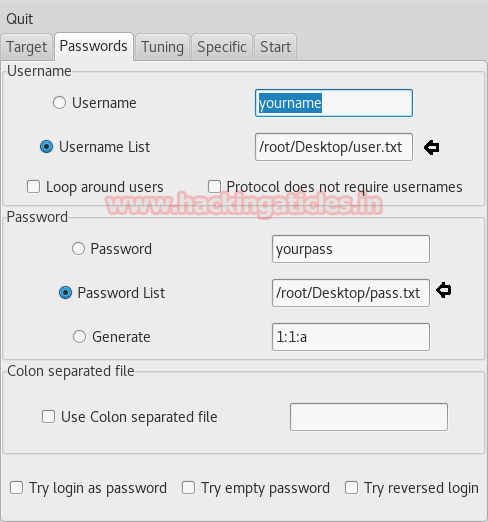Select the Username List radio option

click(46, 147)
